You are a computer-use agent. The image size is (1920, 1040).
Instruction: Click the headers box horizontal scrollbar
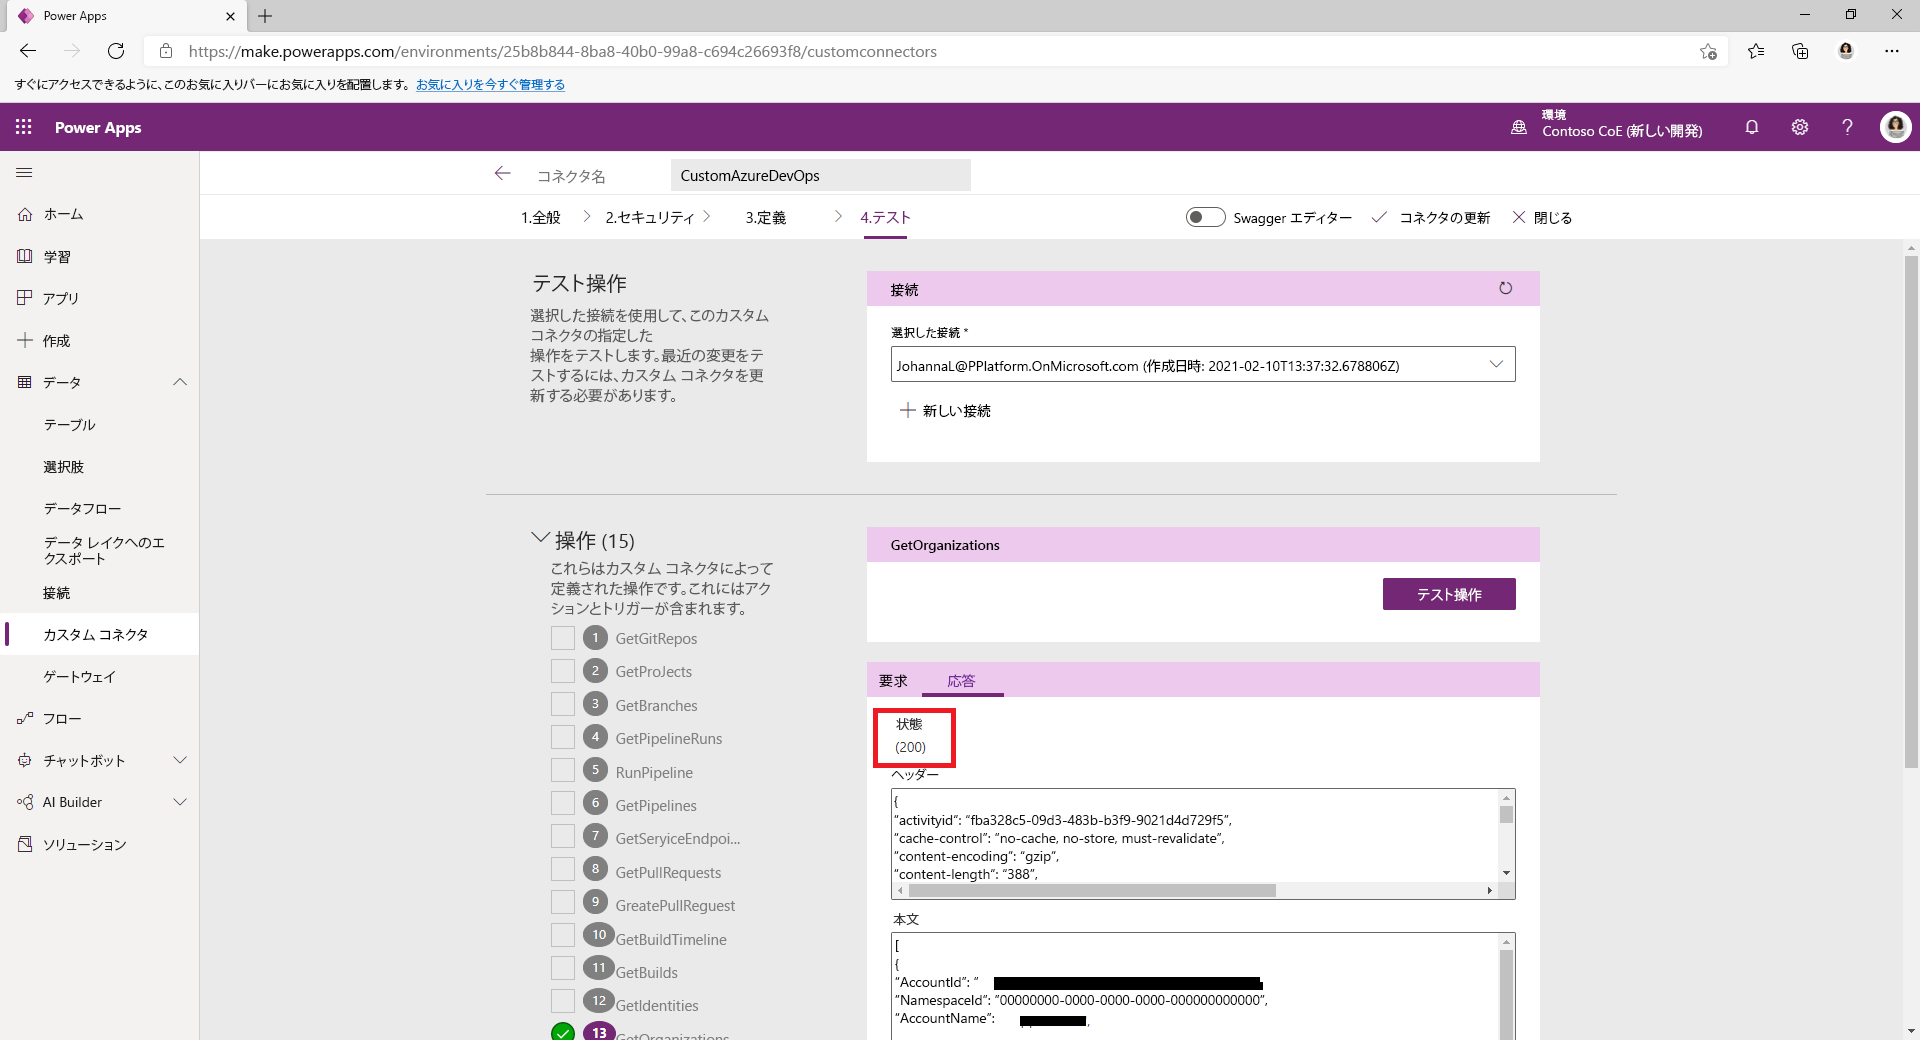1091,890
